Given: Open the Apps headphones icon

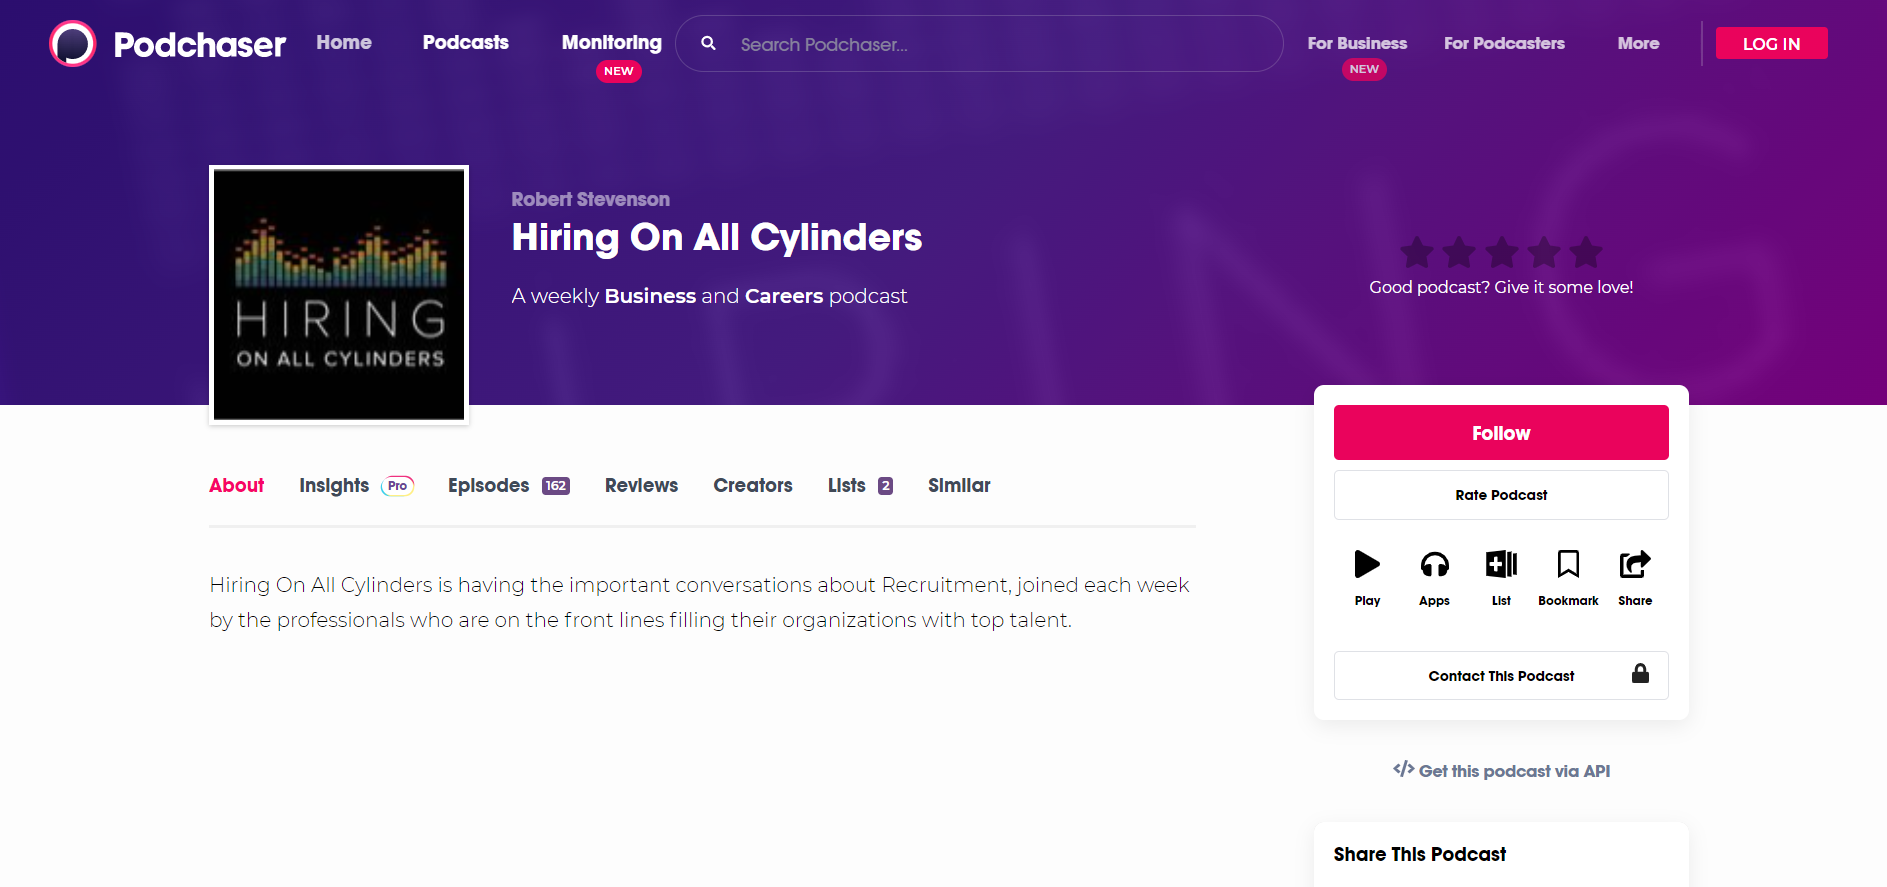Looking at the screenshot, I should [1434, 565].
